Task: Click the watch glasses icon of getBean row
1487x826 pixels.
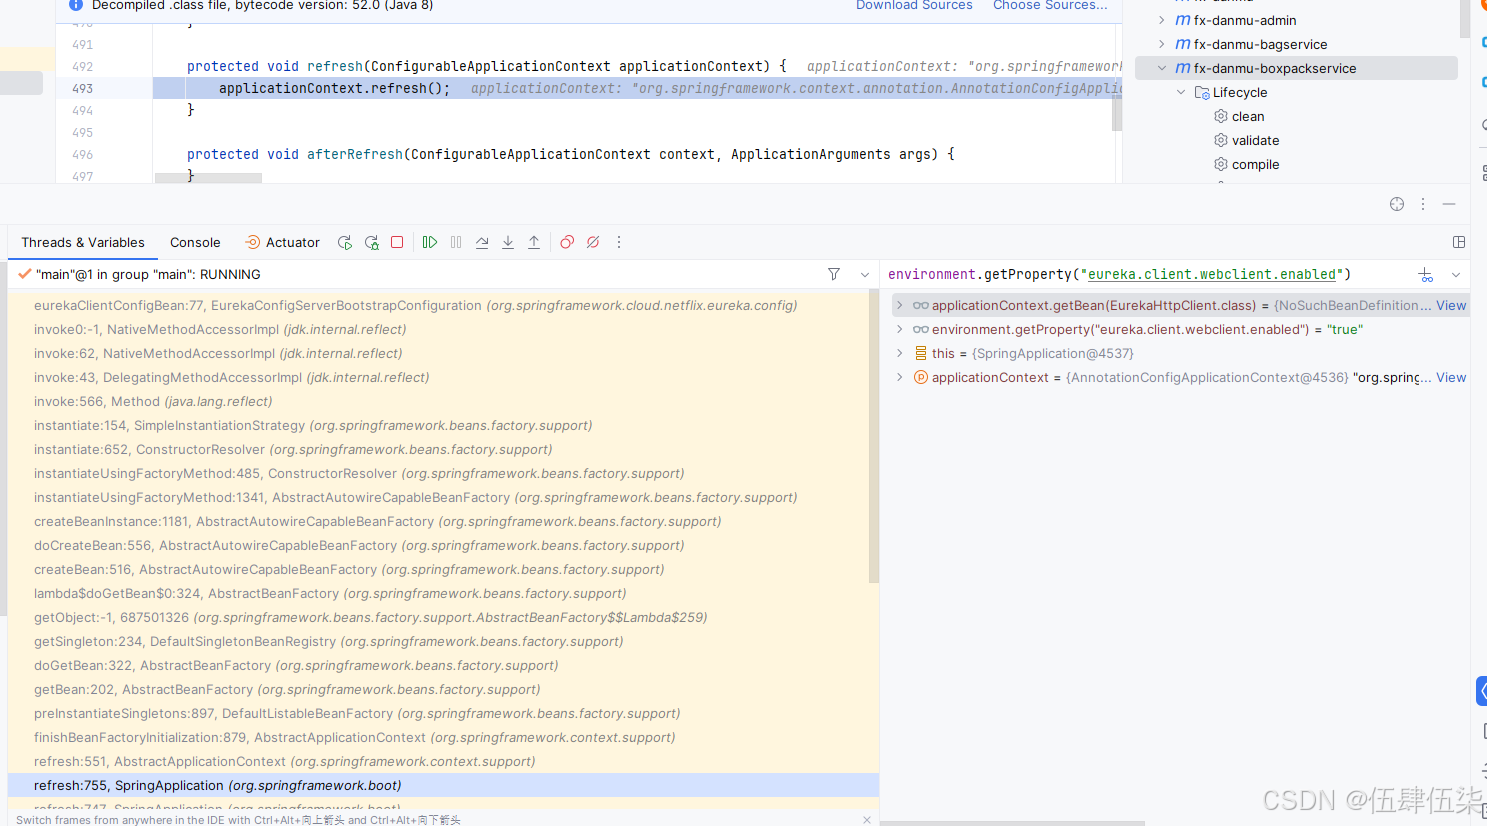Action: pos(920,305)
